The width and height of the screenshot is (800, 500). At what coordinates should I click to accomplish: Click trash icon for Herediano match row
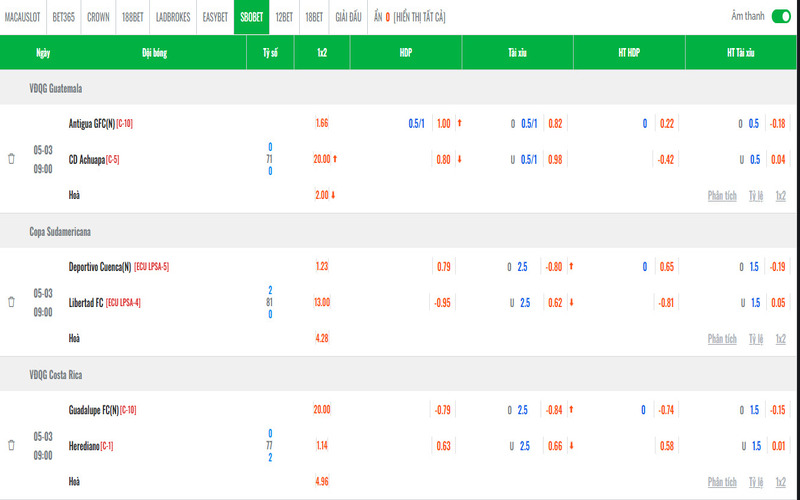coord(11,445)
